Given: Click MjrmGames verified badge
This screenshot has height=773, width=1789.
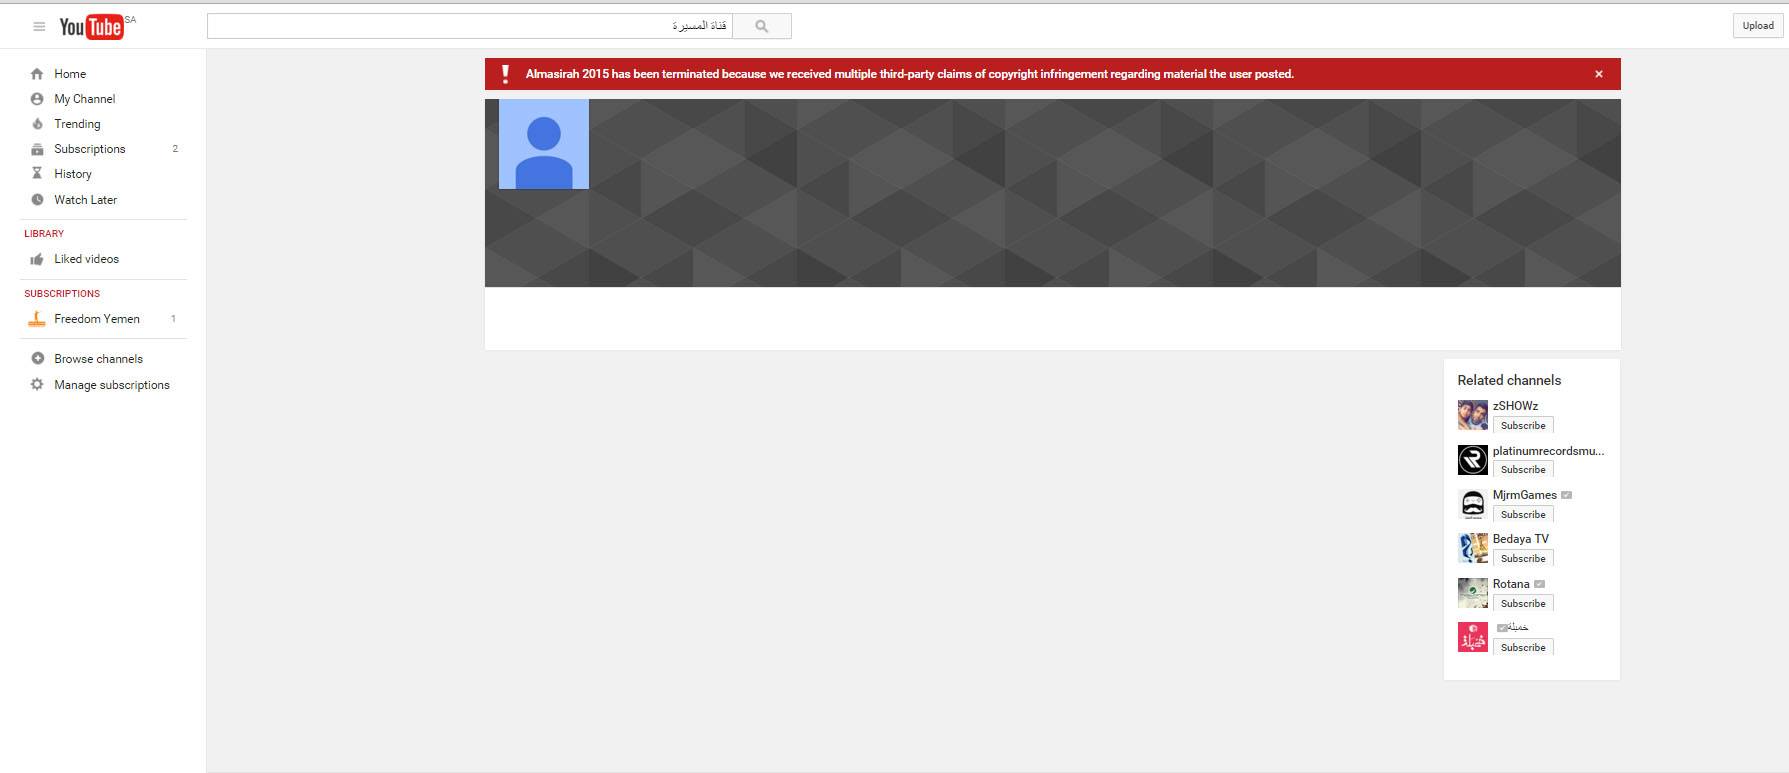Looking at the screenshot, I should pyautogui.click(x=1567, y=495).
